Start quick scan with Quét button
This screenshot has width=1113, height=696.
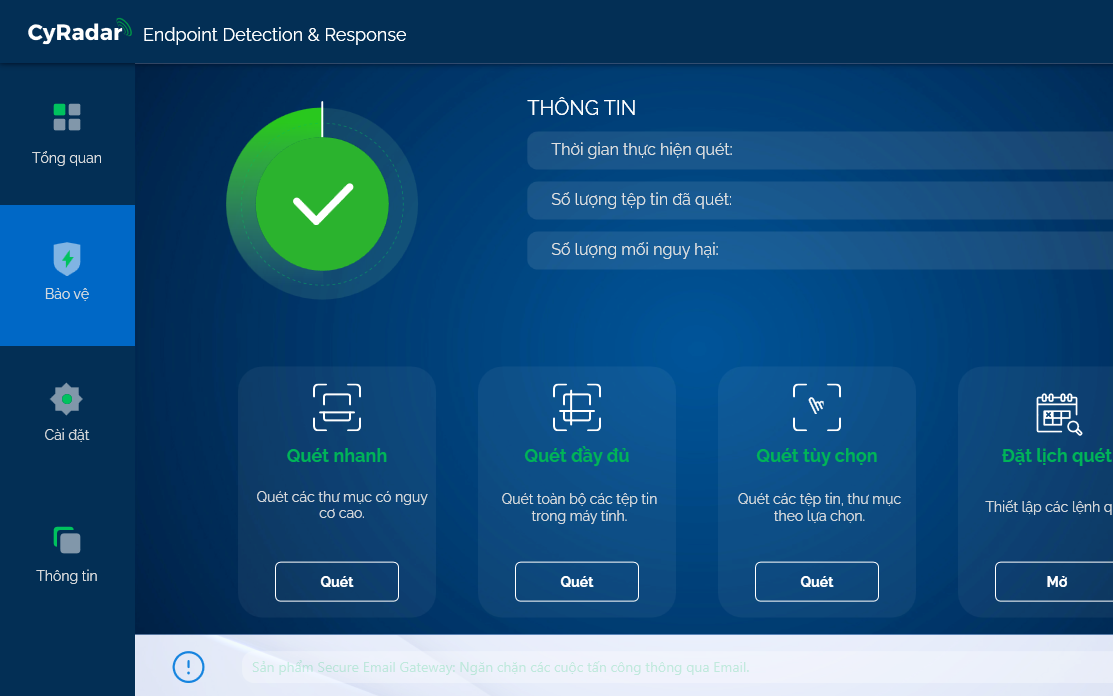337,582
